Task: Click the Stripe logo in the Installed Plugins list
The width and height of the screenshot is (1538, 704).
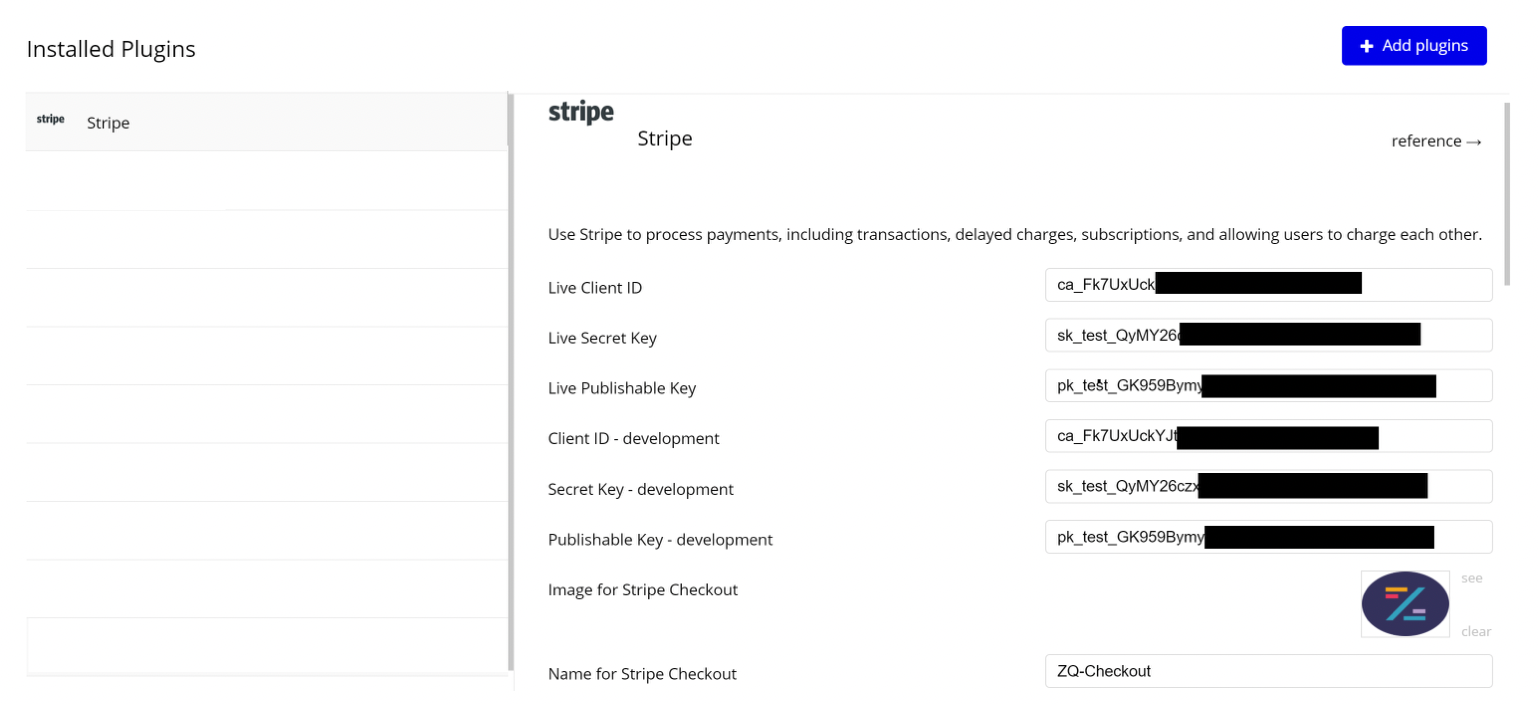Action: pos(50,119)
